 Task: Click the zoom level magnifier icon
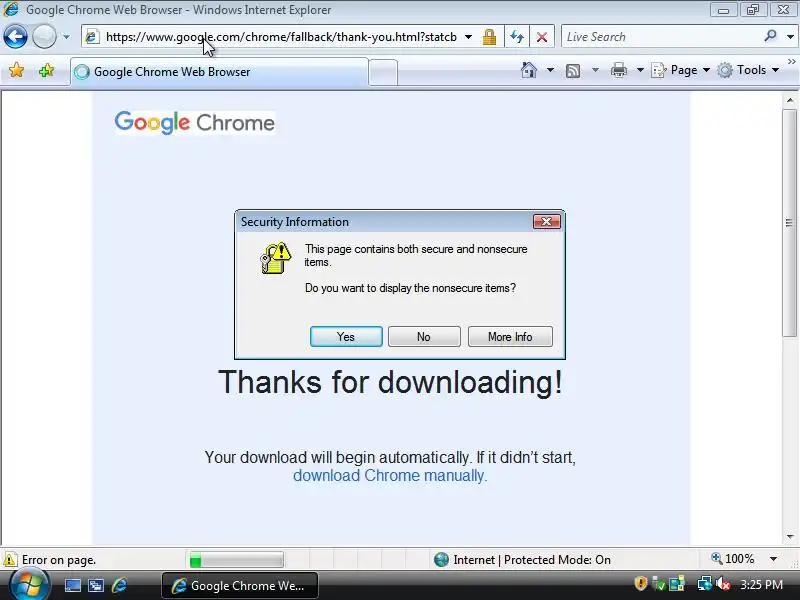(x=716, y=559)
